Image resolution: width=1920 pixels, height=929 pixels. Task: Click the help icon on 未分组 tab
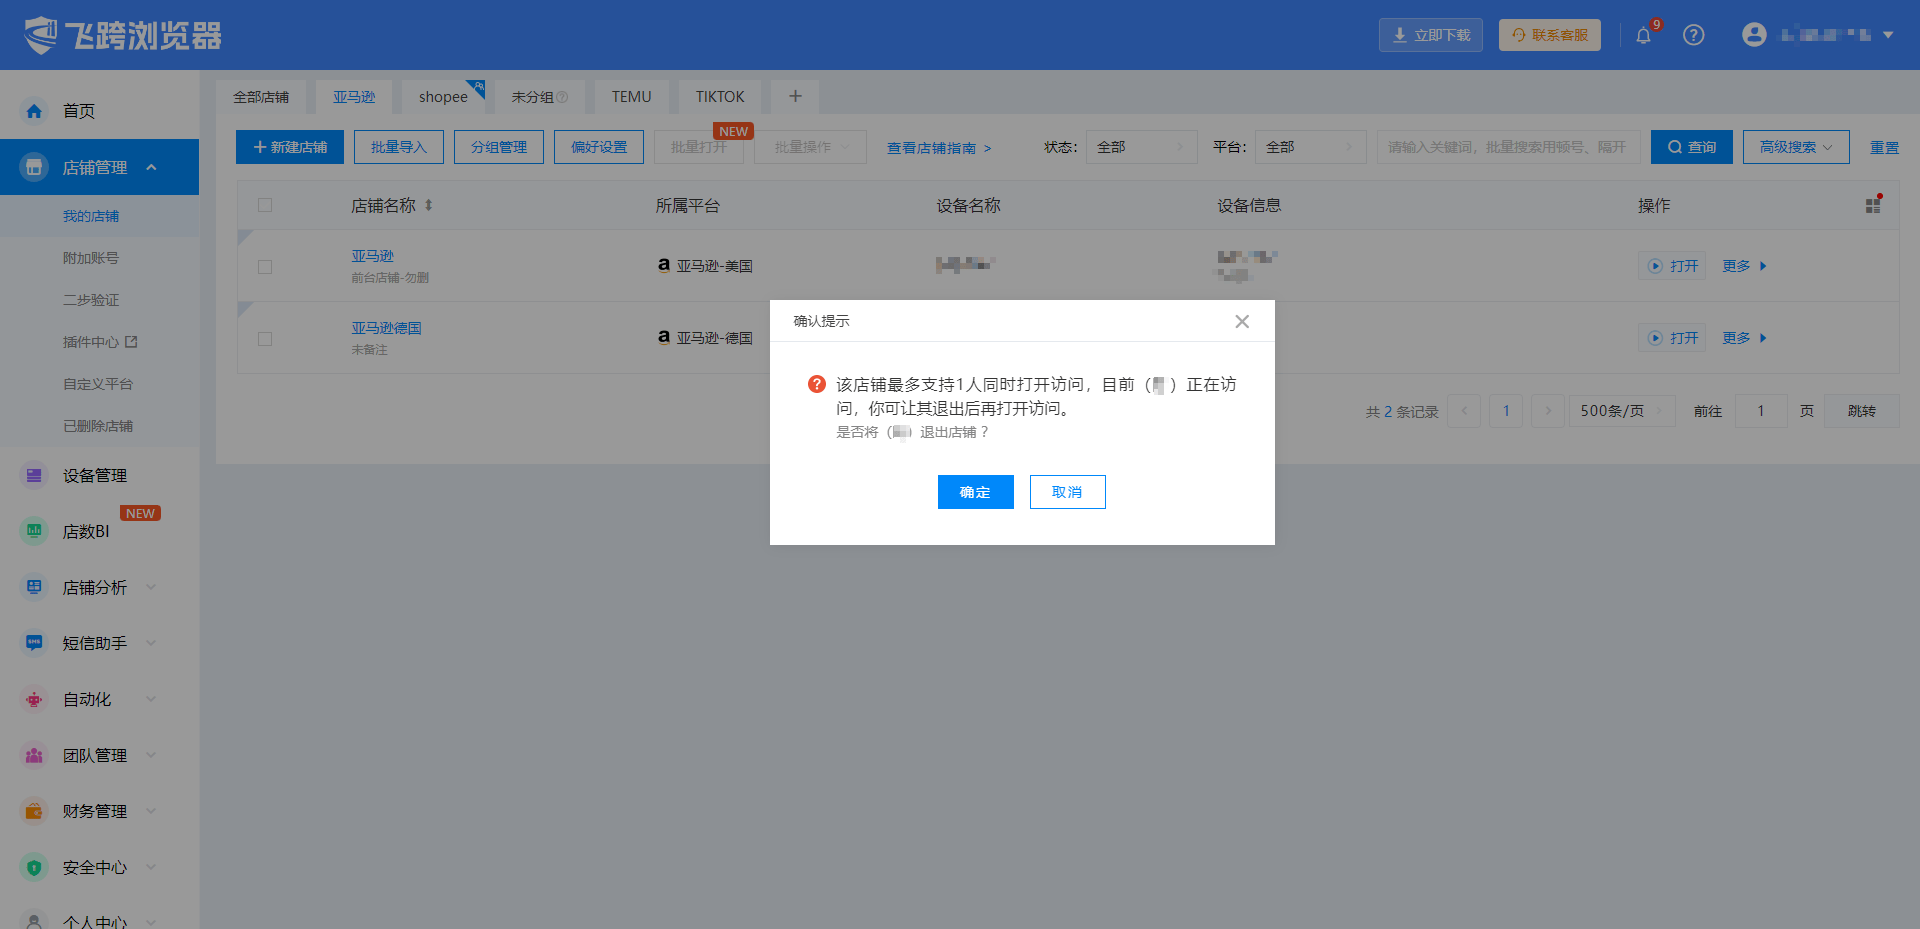pos(562,97)
